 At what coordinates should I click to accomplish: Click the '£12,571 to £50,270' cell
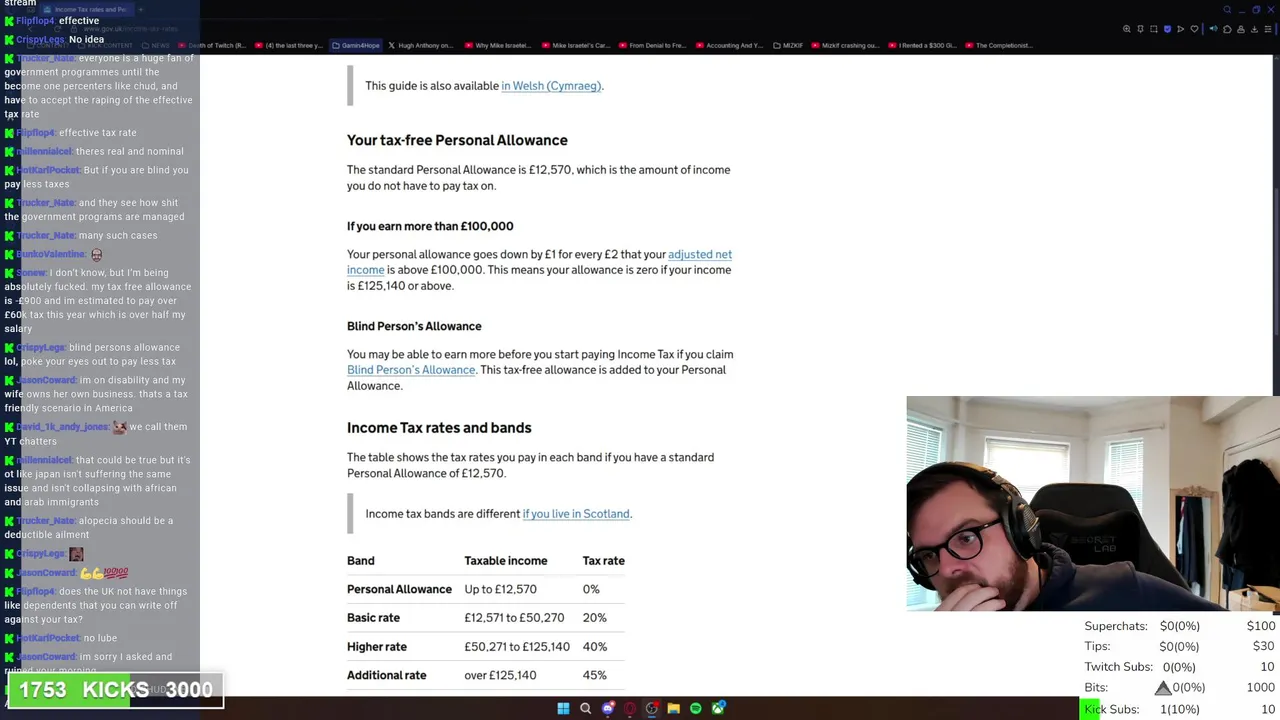514,618
